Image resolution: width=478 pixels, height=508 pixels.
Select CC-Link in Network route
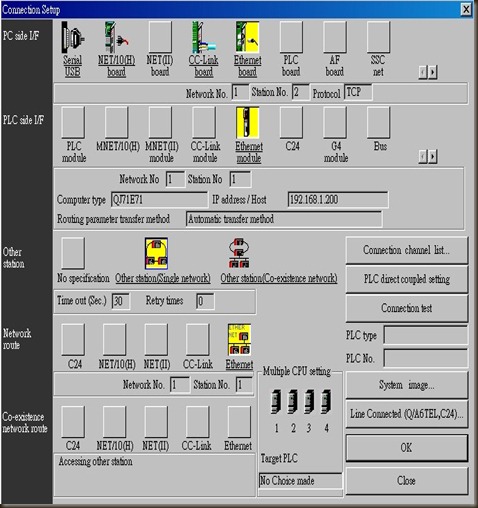tap(198, 339)
